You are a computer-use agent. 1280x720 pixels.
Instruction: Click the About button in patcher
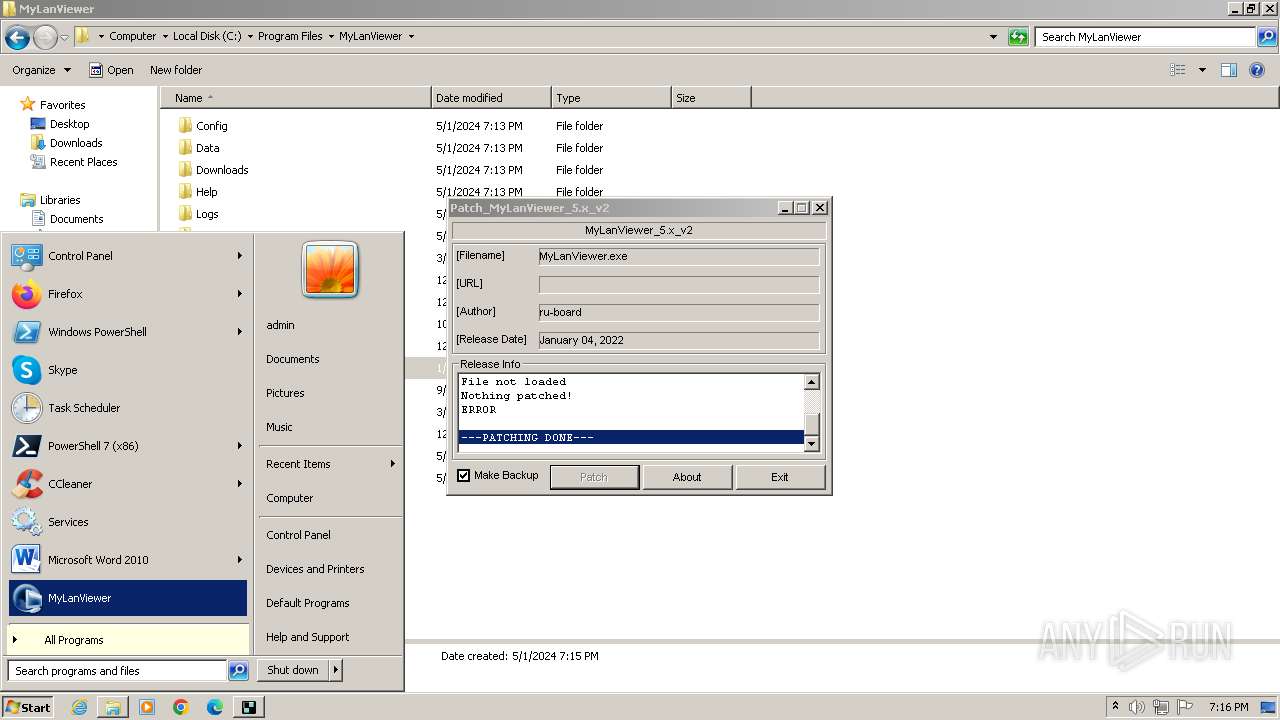click(x=687, y=477)
